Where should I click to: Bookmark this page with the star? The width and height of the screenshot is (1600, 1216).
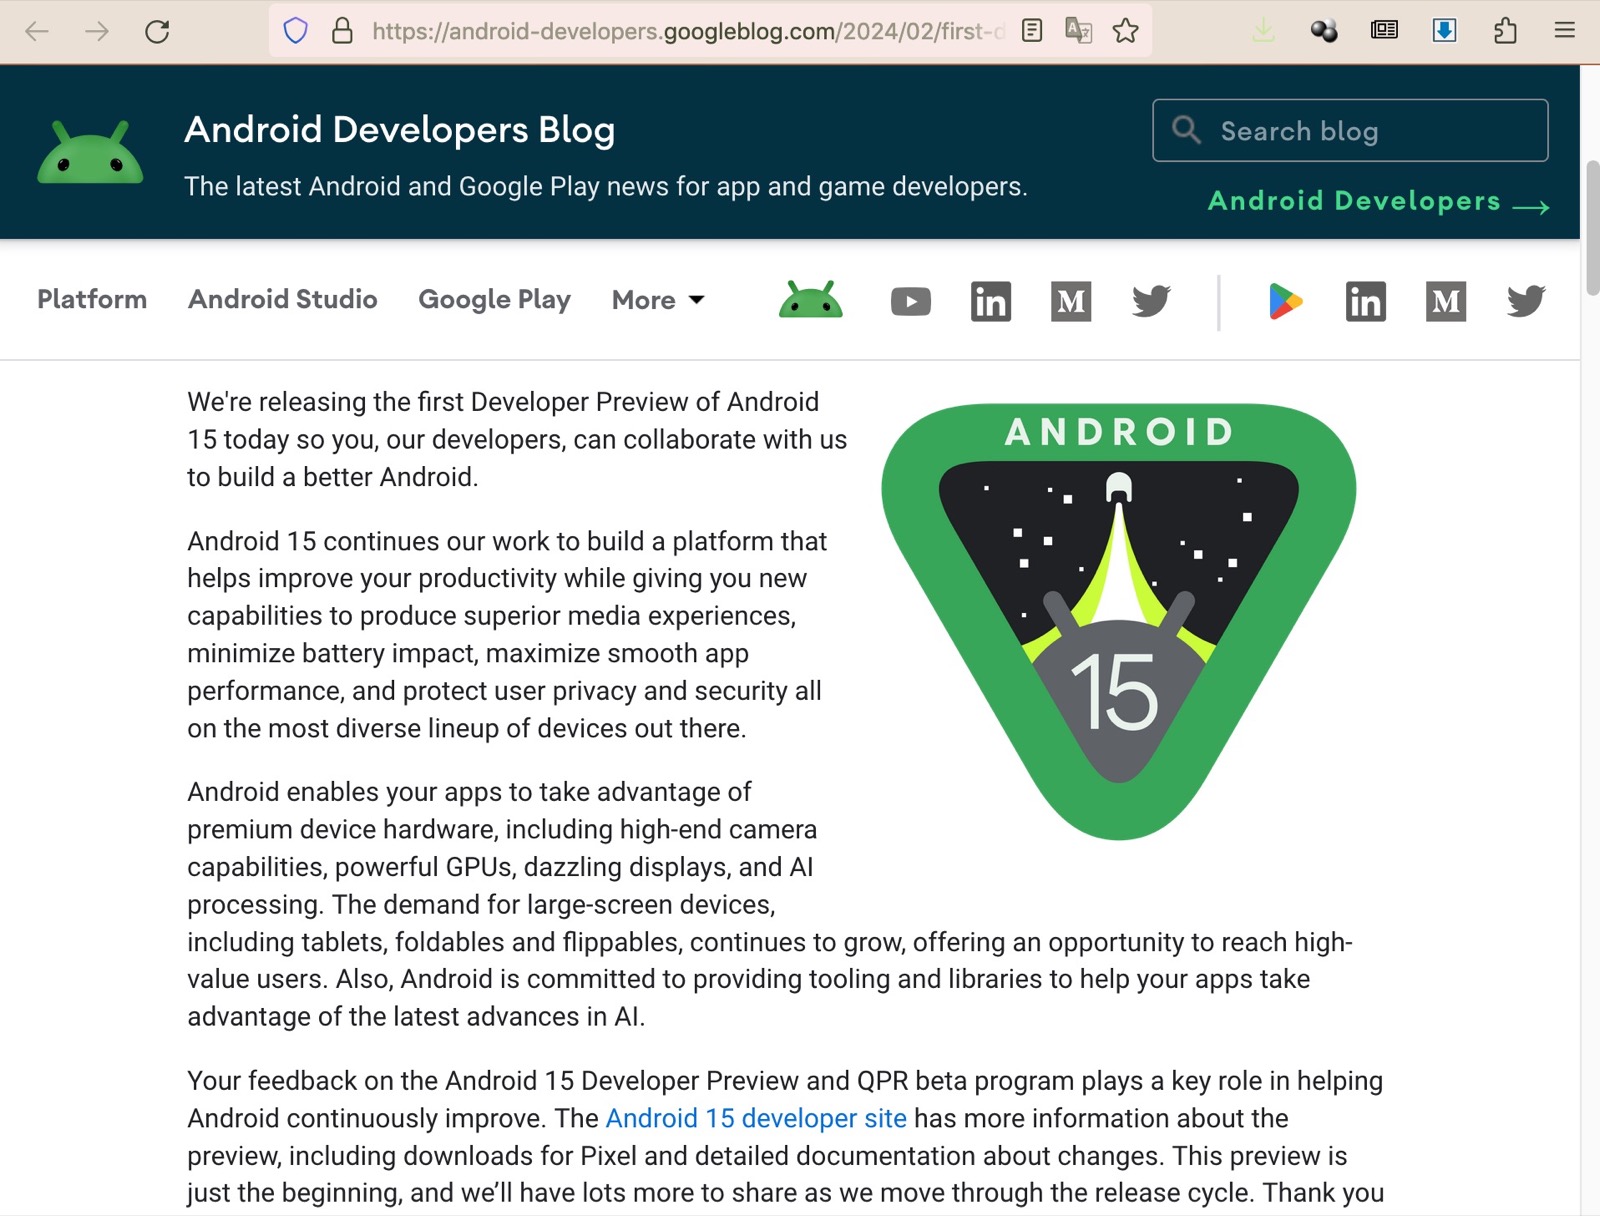1126,31
